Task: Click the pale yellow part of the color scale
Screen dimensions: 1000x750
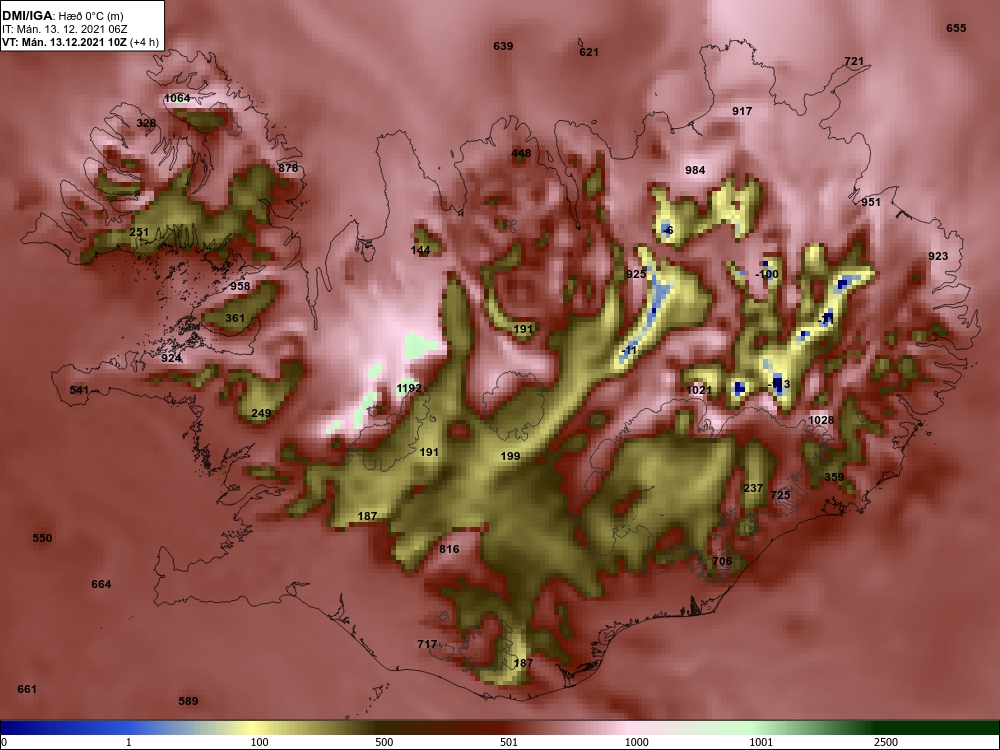Action: 255,728
